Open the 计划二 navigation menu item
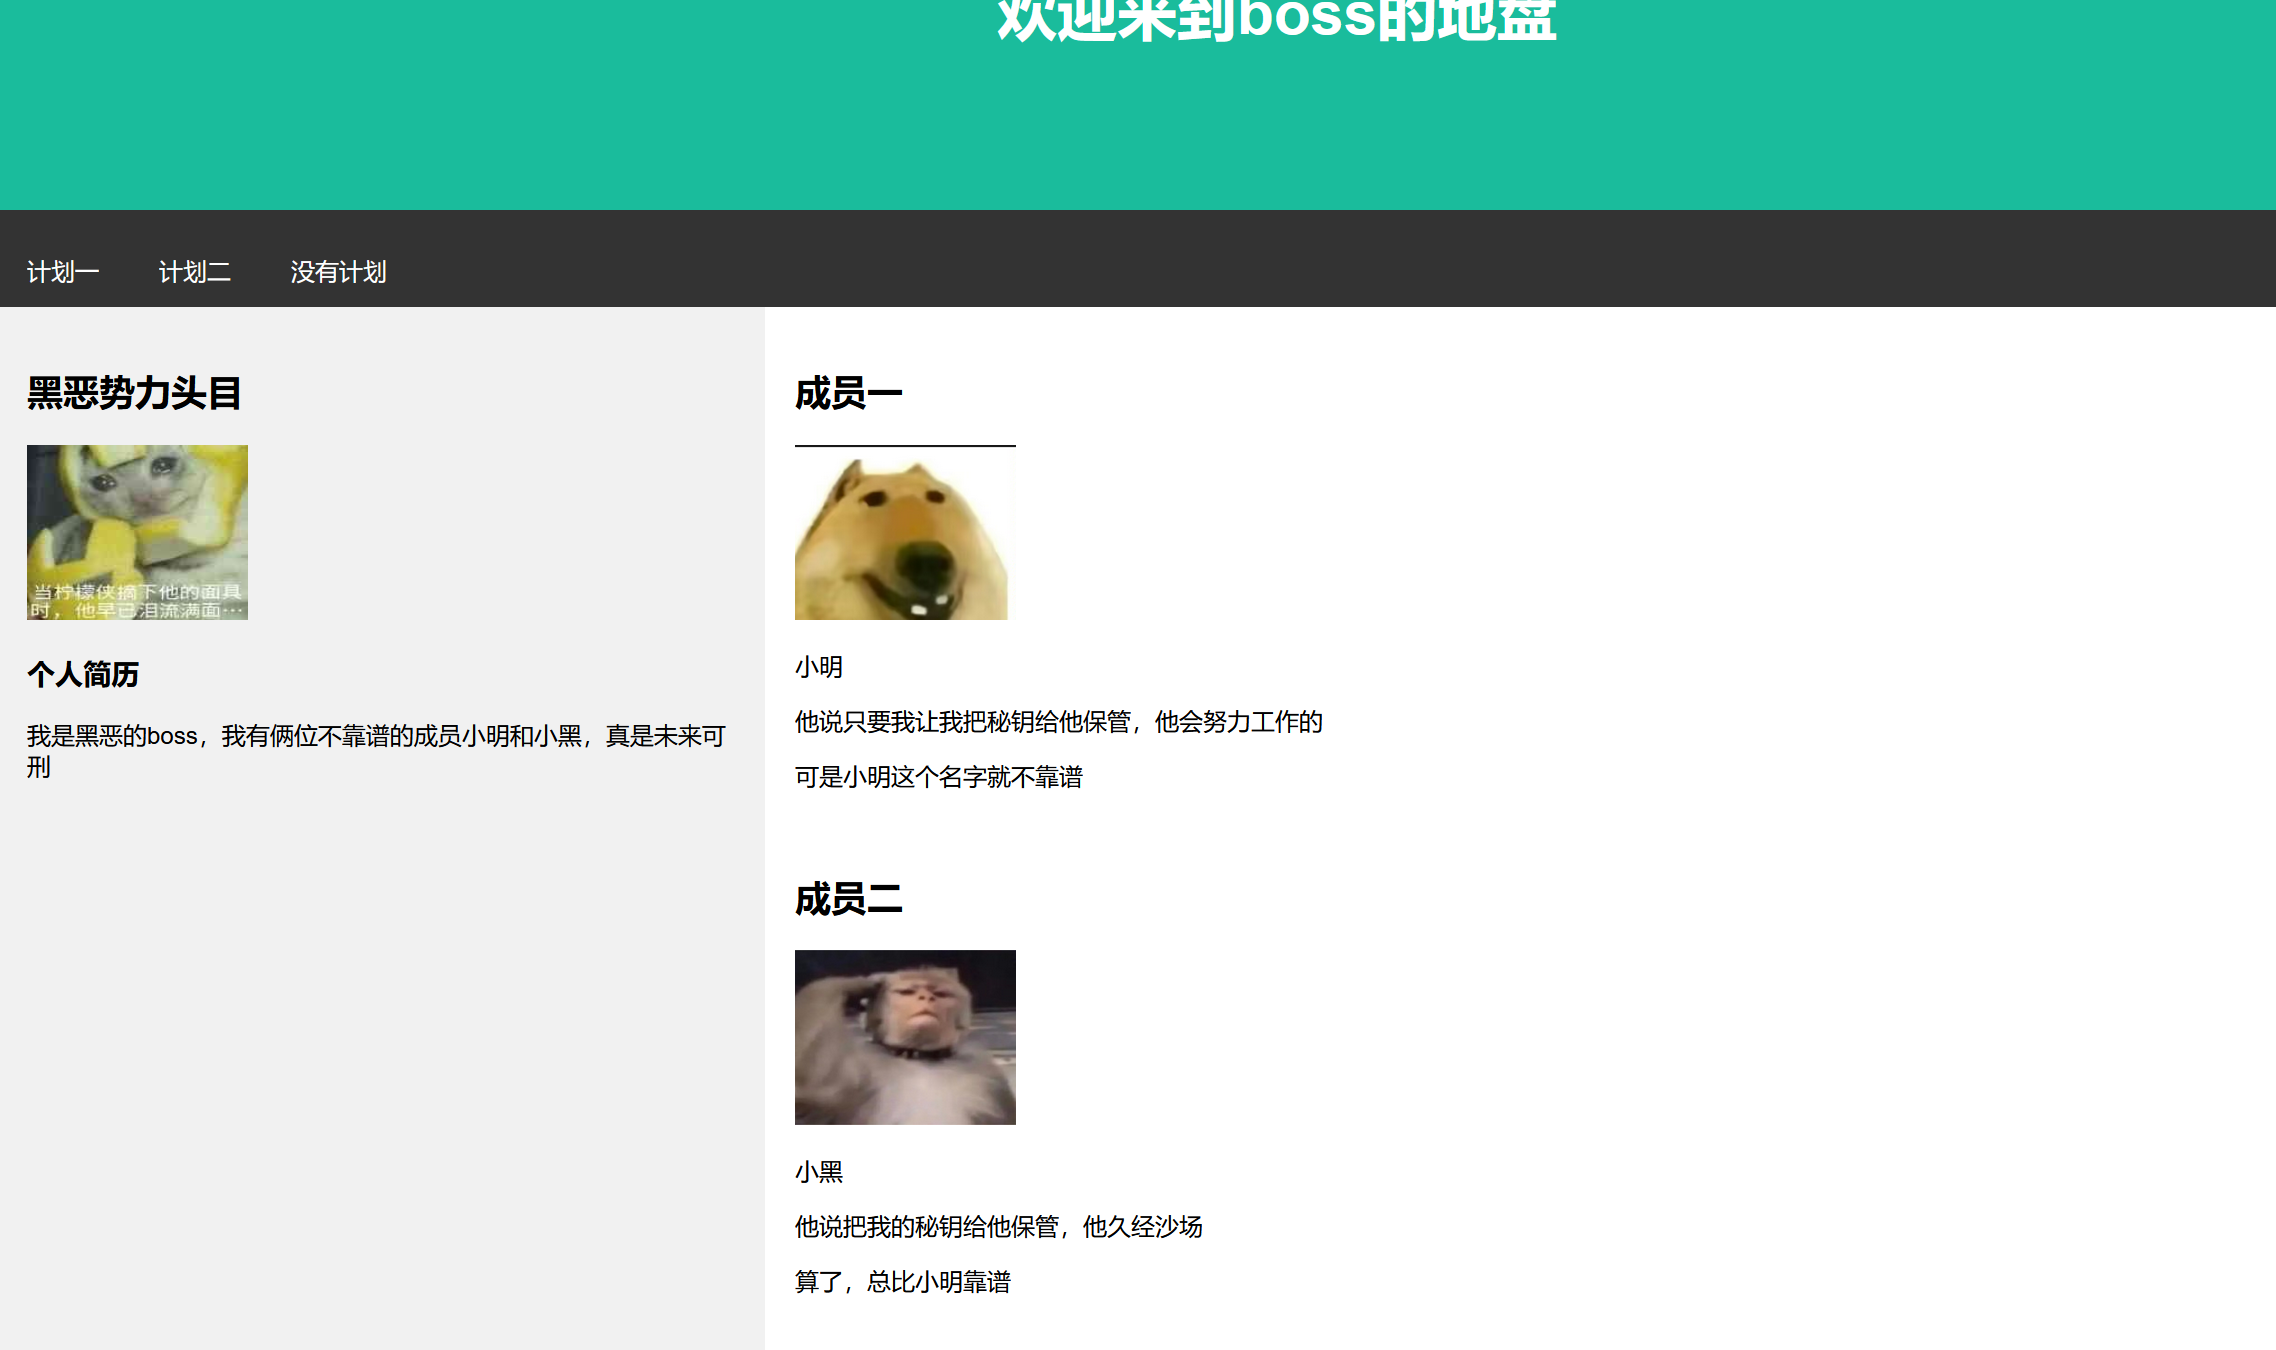This screenshot has height=1350, width=2276. (195, 272)
